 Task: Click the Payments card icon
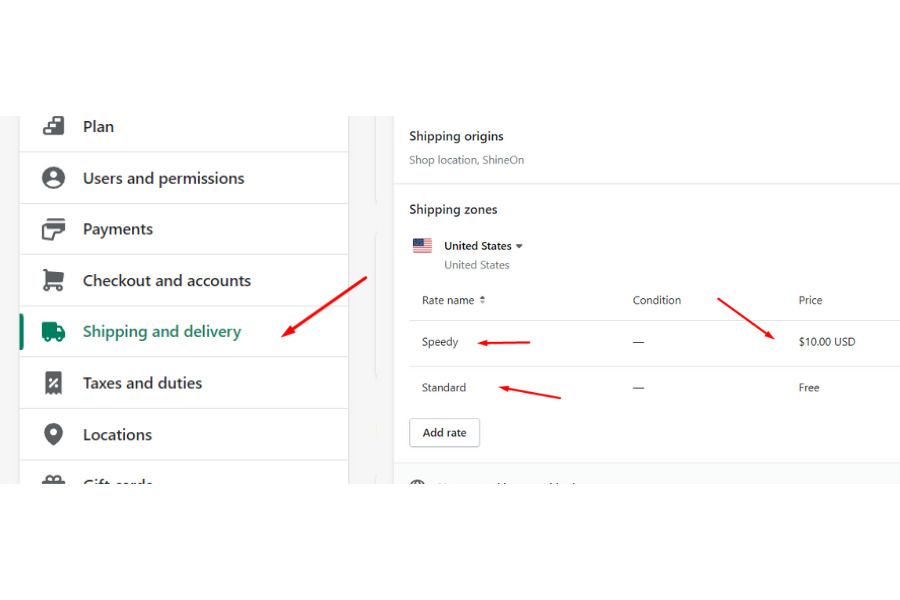click(x=53, y=230)
